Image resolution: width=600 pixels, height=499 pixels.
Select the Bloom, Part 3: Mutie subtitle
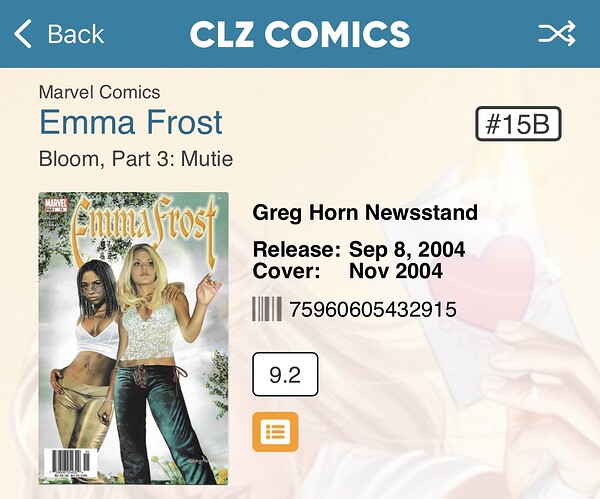[136, 158]
